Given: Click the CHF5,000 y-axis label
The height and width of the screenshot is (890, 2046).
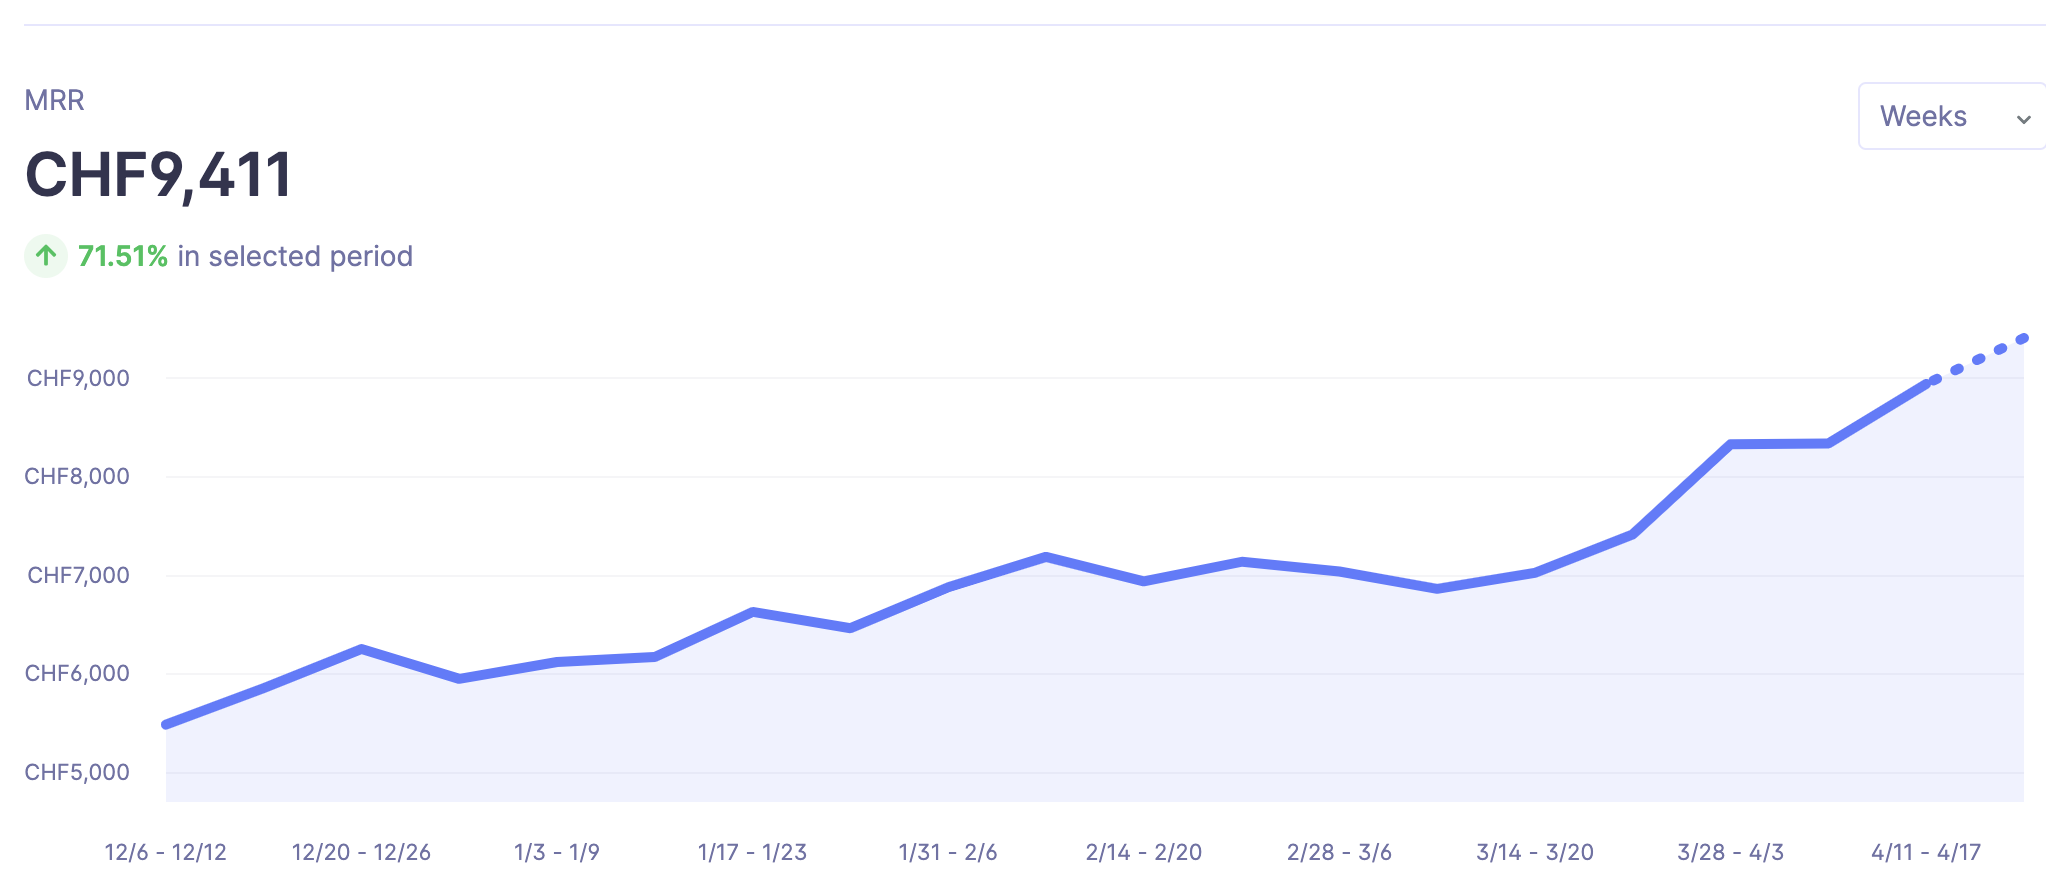Looking at the screenshot, I should (x=78, y=772).
